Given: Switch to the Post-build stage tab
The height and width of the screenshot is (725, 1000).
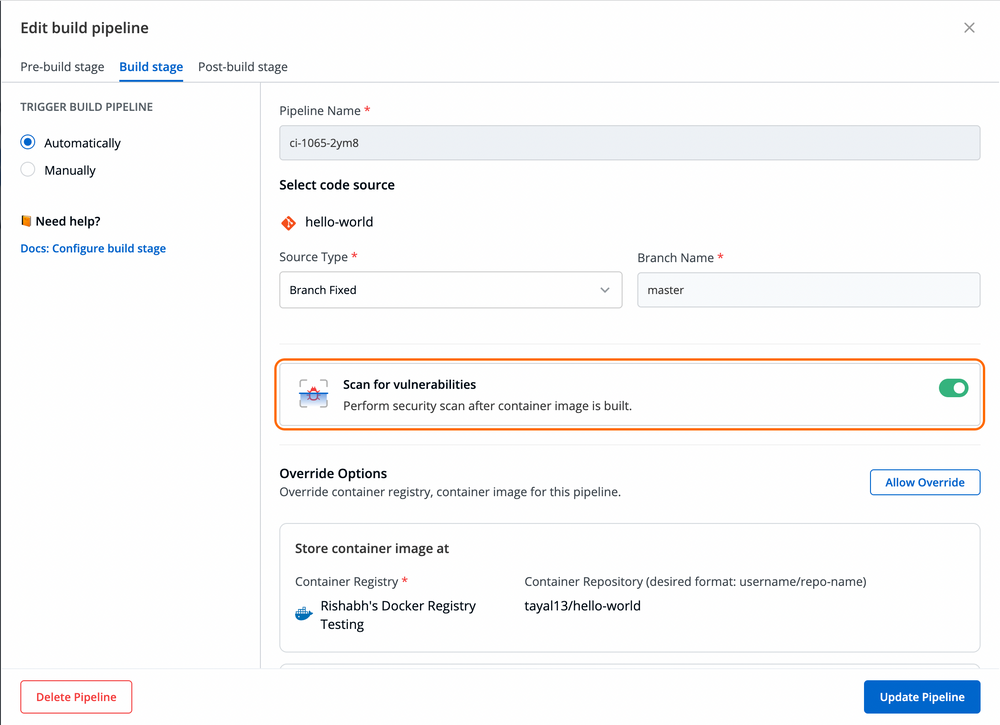Looking at the screenshot, I should (x=242, y=67).
